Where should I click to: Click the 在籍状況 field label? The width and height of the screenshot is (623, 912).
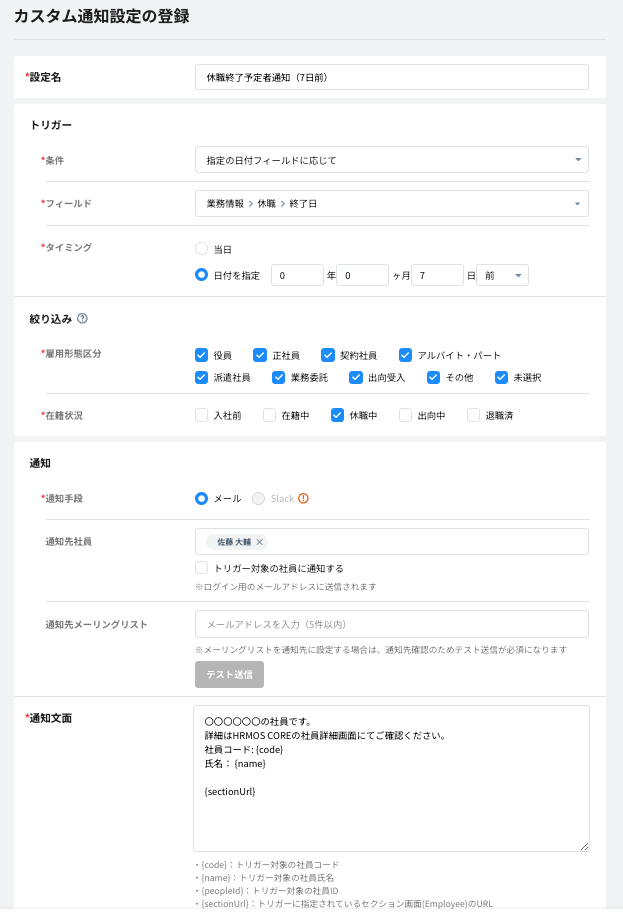point(62,415)
